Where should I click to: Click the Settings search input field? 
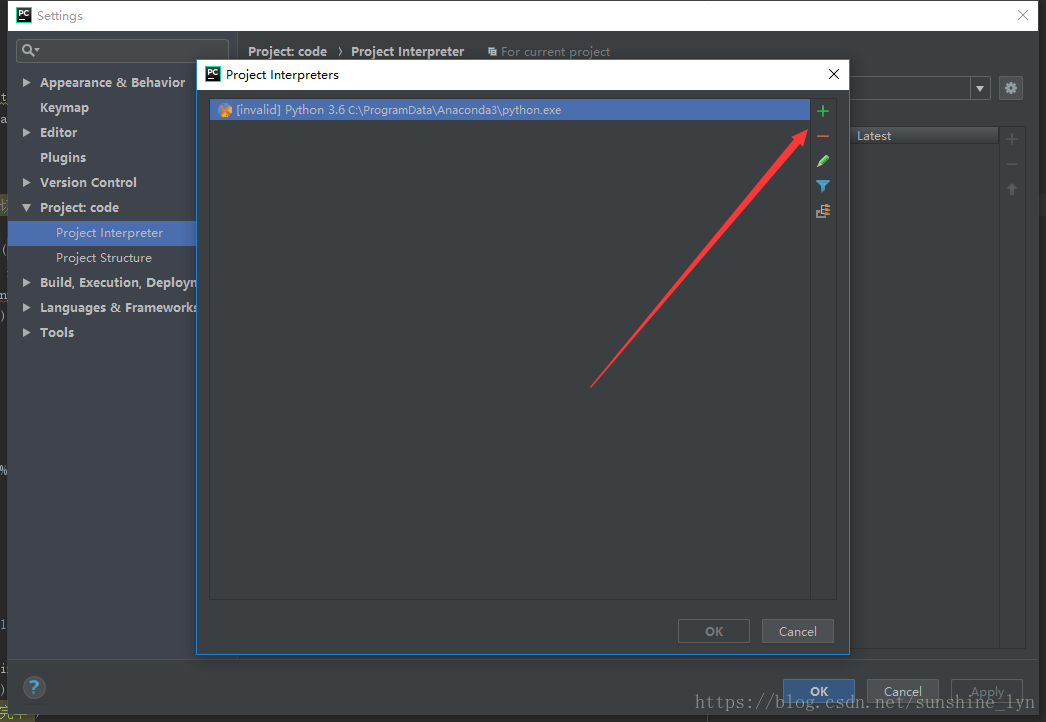tap(122, 50)
